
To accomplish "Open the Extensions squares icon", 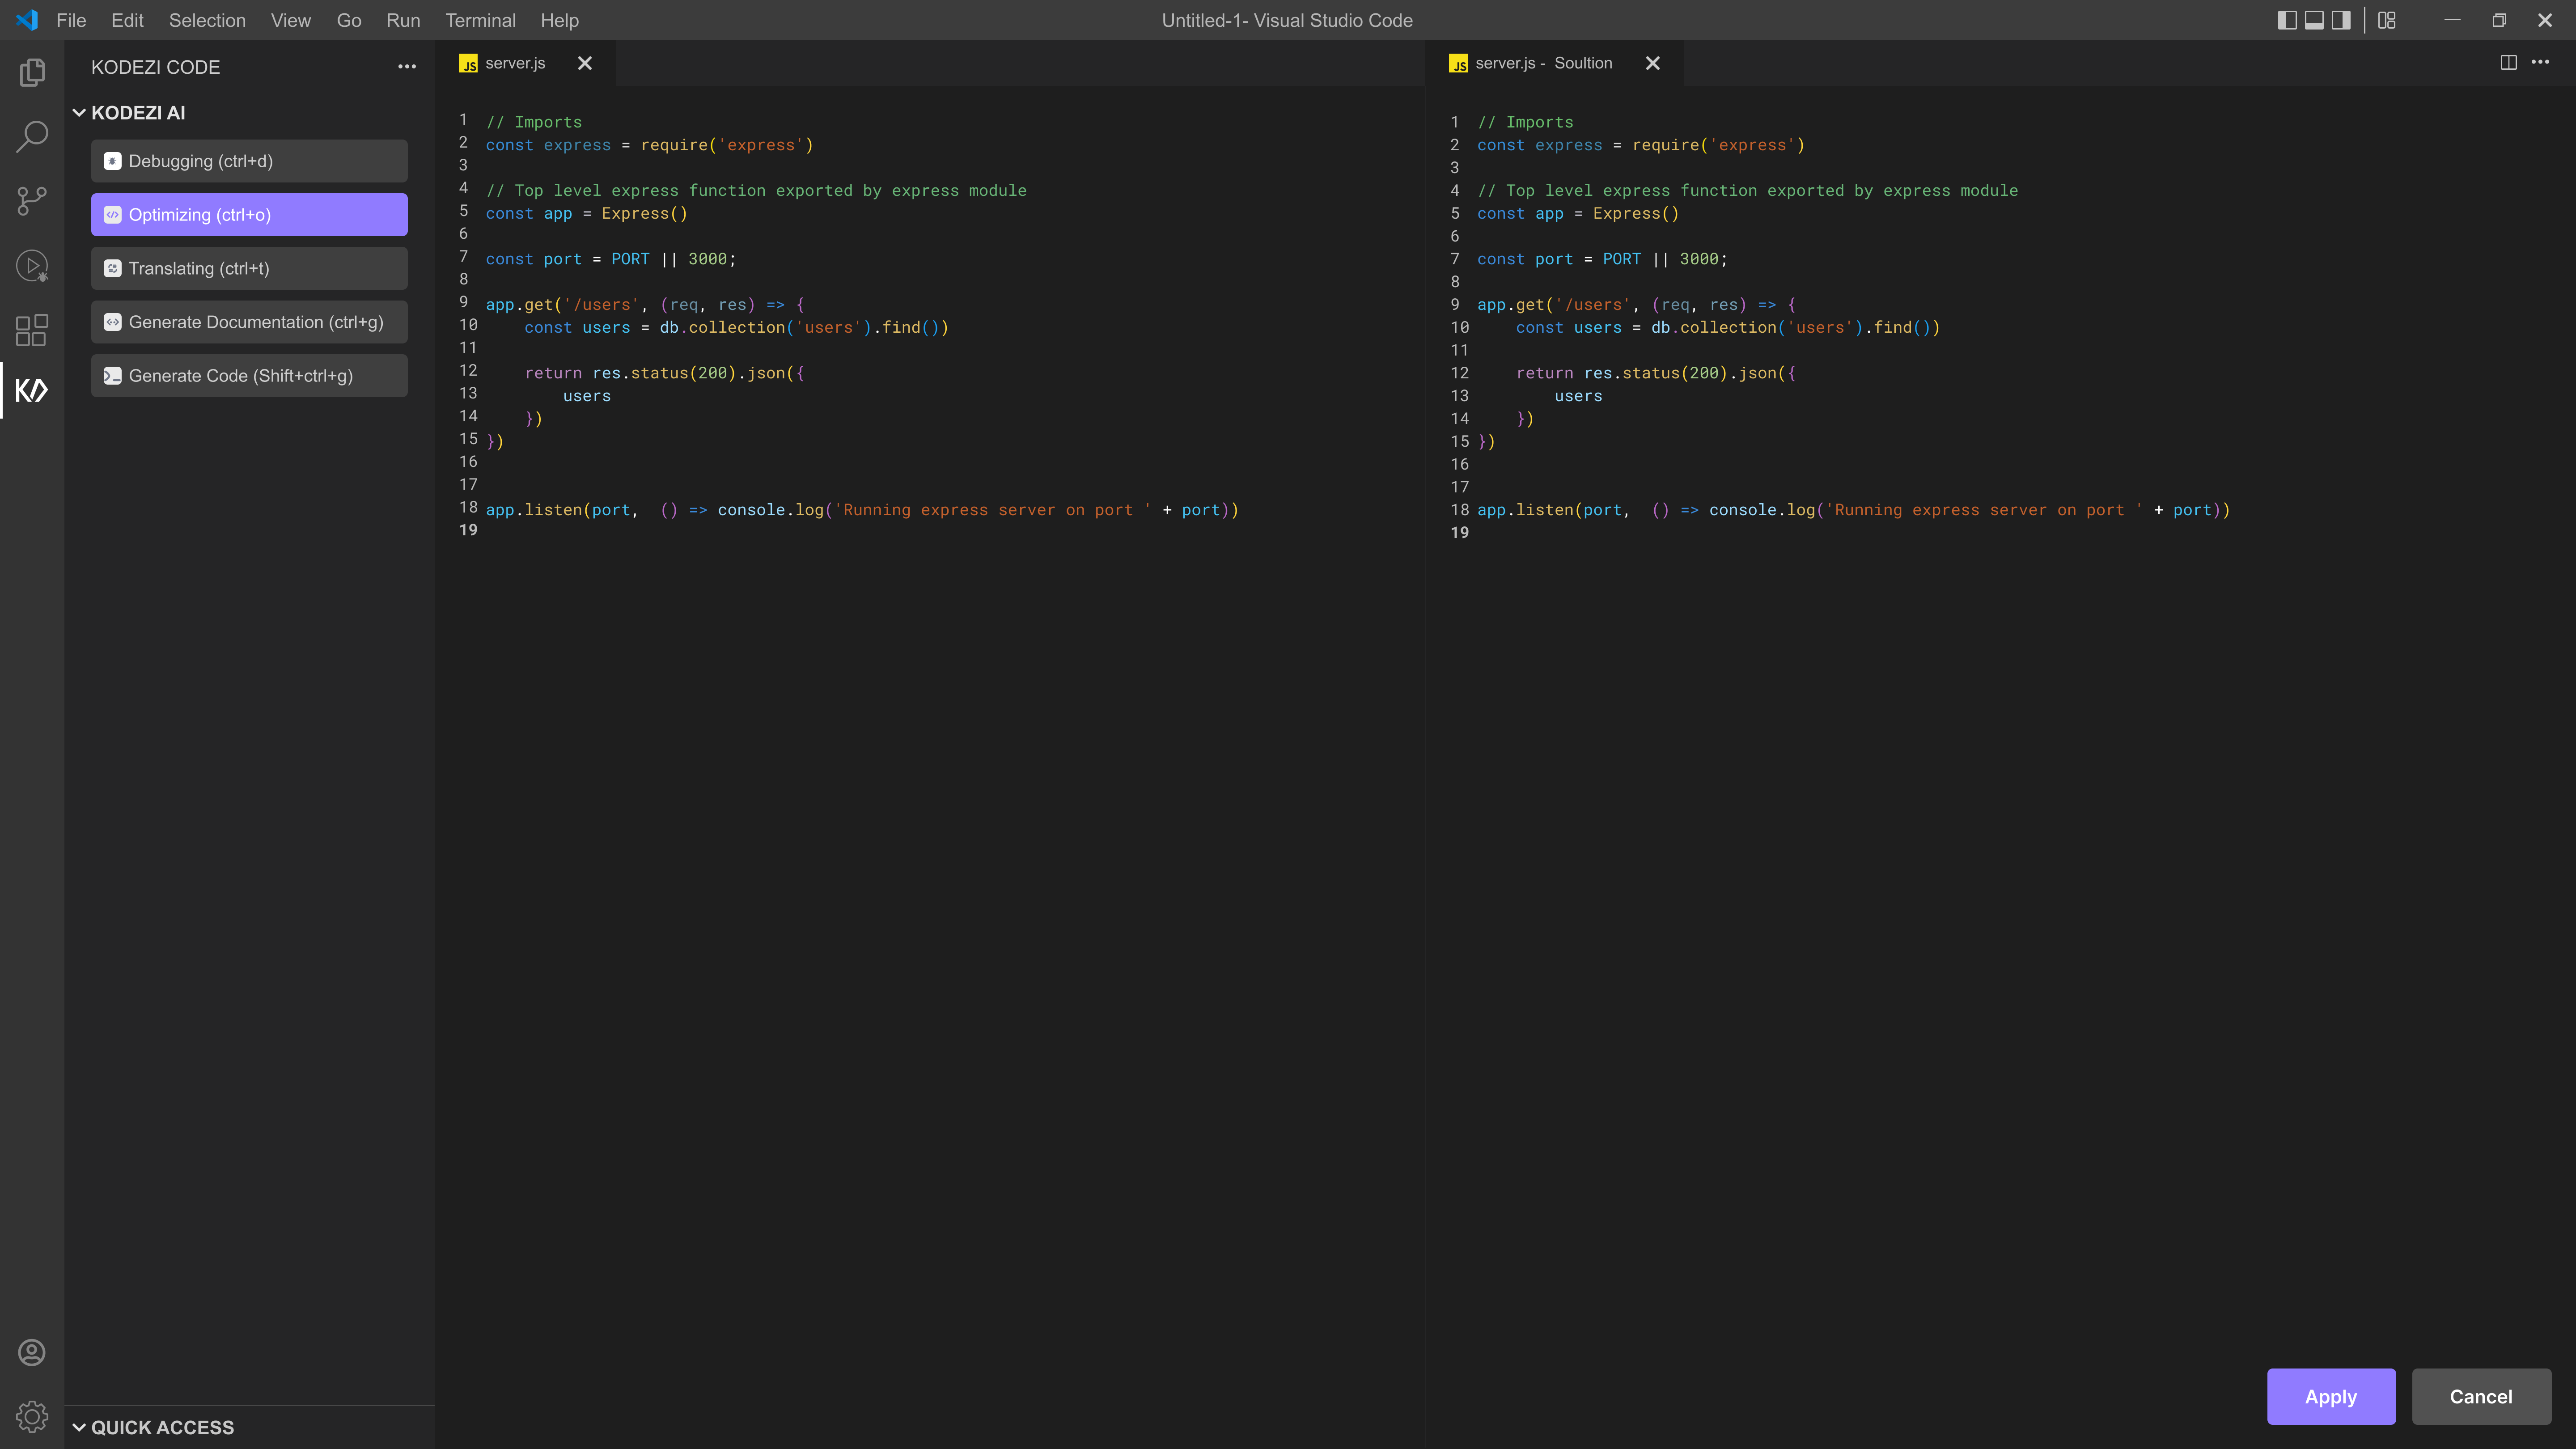I will click(x=32, y=330).
